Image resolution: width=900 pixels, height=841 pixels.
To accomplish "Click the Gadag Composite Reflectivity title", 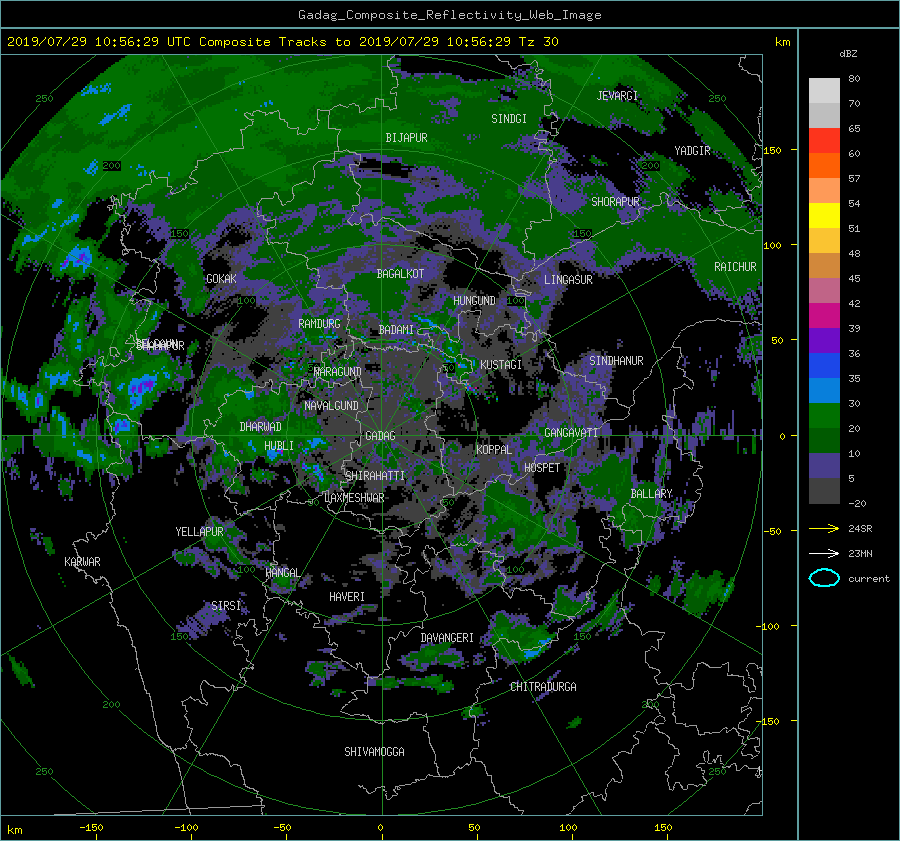I will (x=449, y=15).
